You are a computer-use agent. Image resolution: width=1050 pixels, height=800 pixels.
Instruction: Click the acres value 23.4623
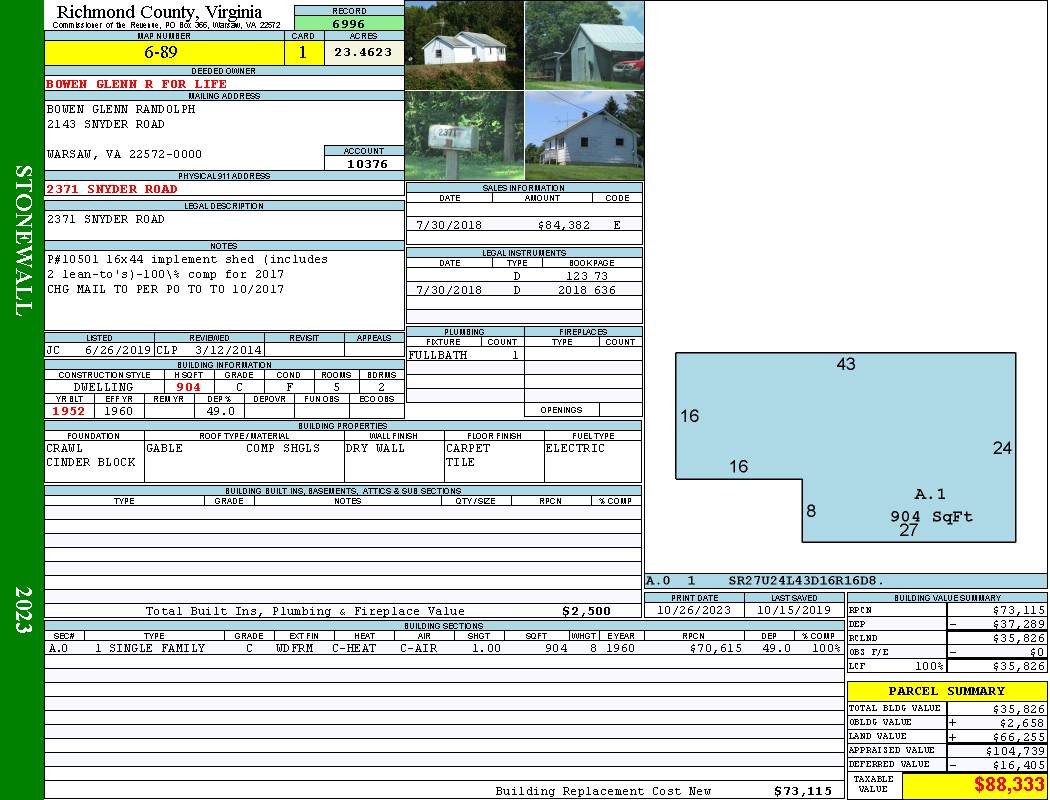pos(363,53)
